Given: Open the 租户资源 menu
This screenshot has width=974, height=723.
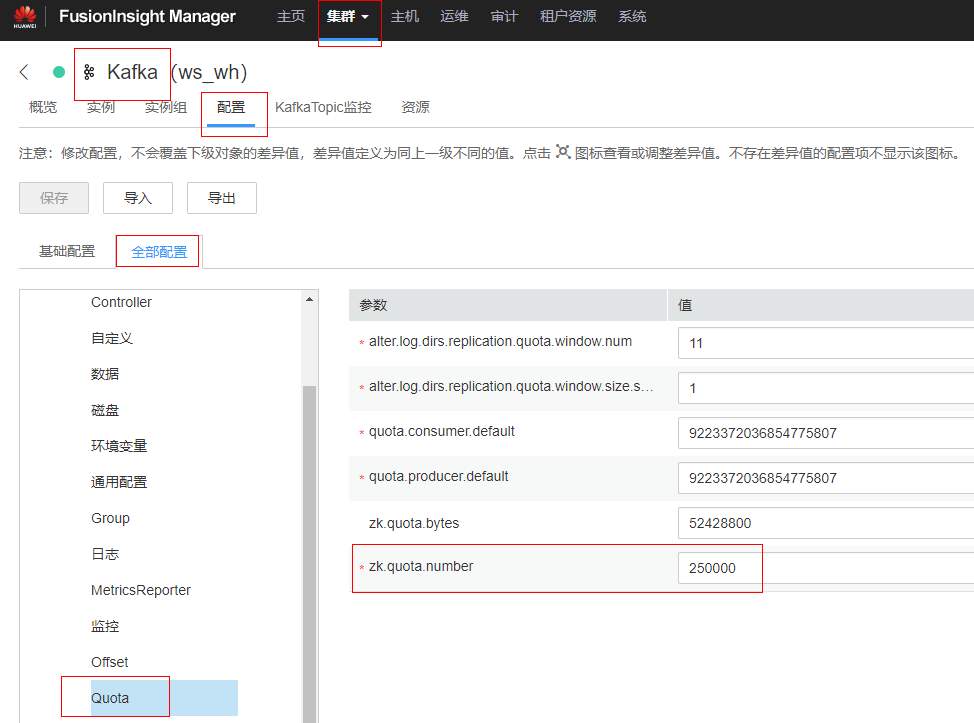Looking at the screenshot, I should [568, 17].
